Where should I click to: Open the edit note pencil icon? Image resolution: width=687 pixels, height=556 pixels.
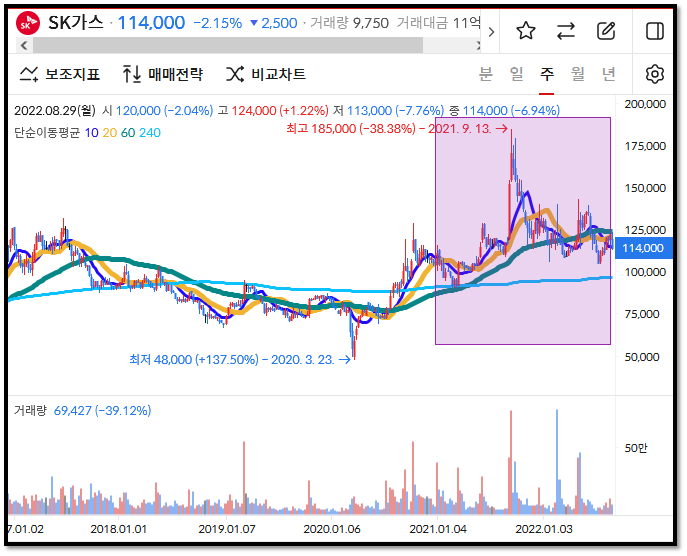click(x=606, y=31)
